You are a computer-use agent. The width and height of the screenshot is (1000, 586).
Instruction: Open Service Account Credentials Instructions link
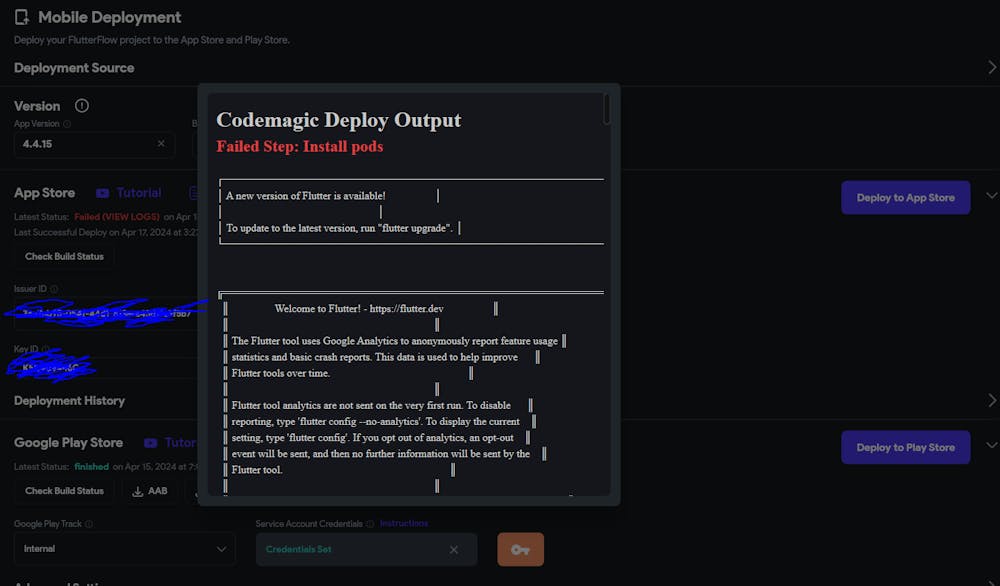pyautogui.click(x=404, y=524)
